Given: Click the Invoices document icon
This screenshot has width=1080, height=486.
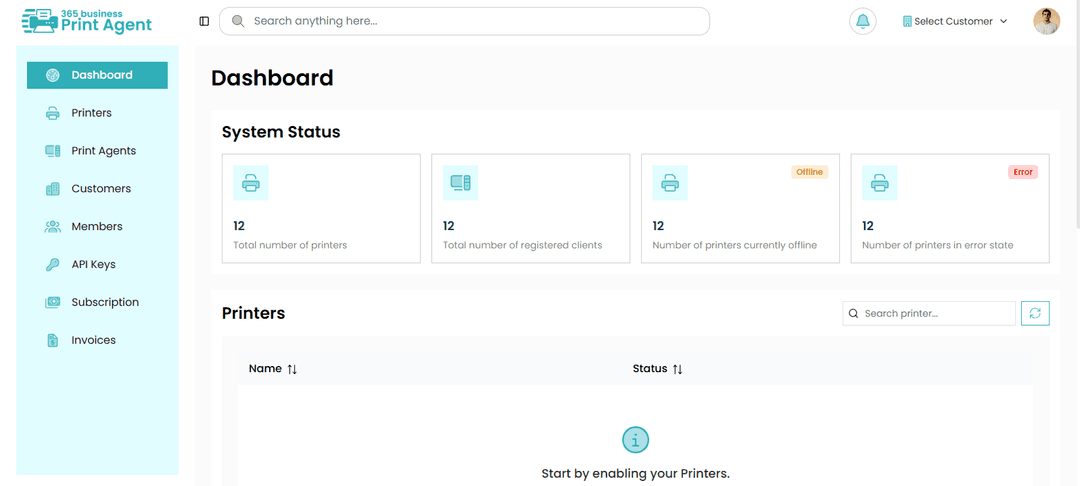Looking at the screenshot, I should tap(52, 340).
